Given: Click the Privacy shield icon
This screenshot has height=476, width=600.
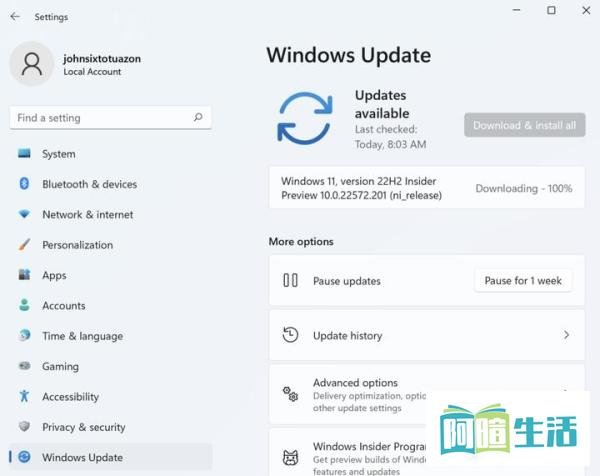Looking at the screenshot, I should point(24,426).
